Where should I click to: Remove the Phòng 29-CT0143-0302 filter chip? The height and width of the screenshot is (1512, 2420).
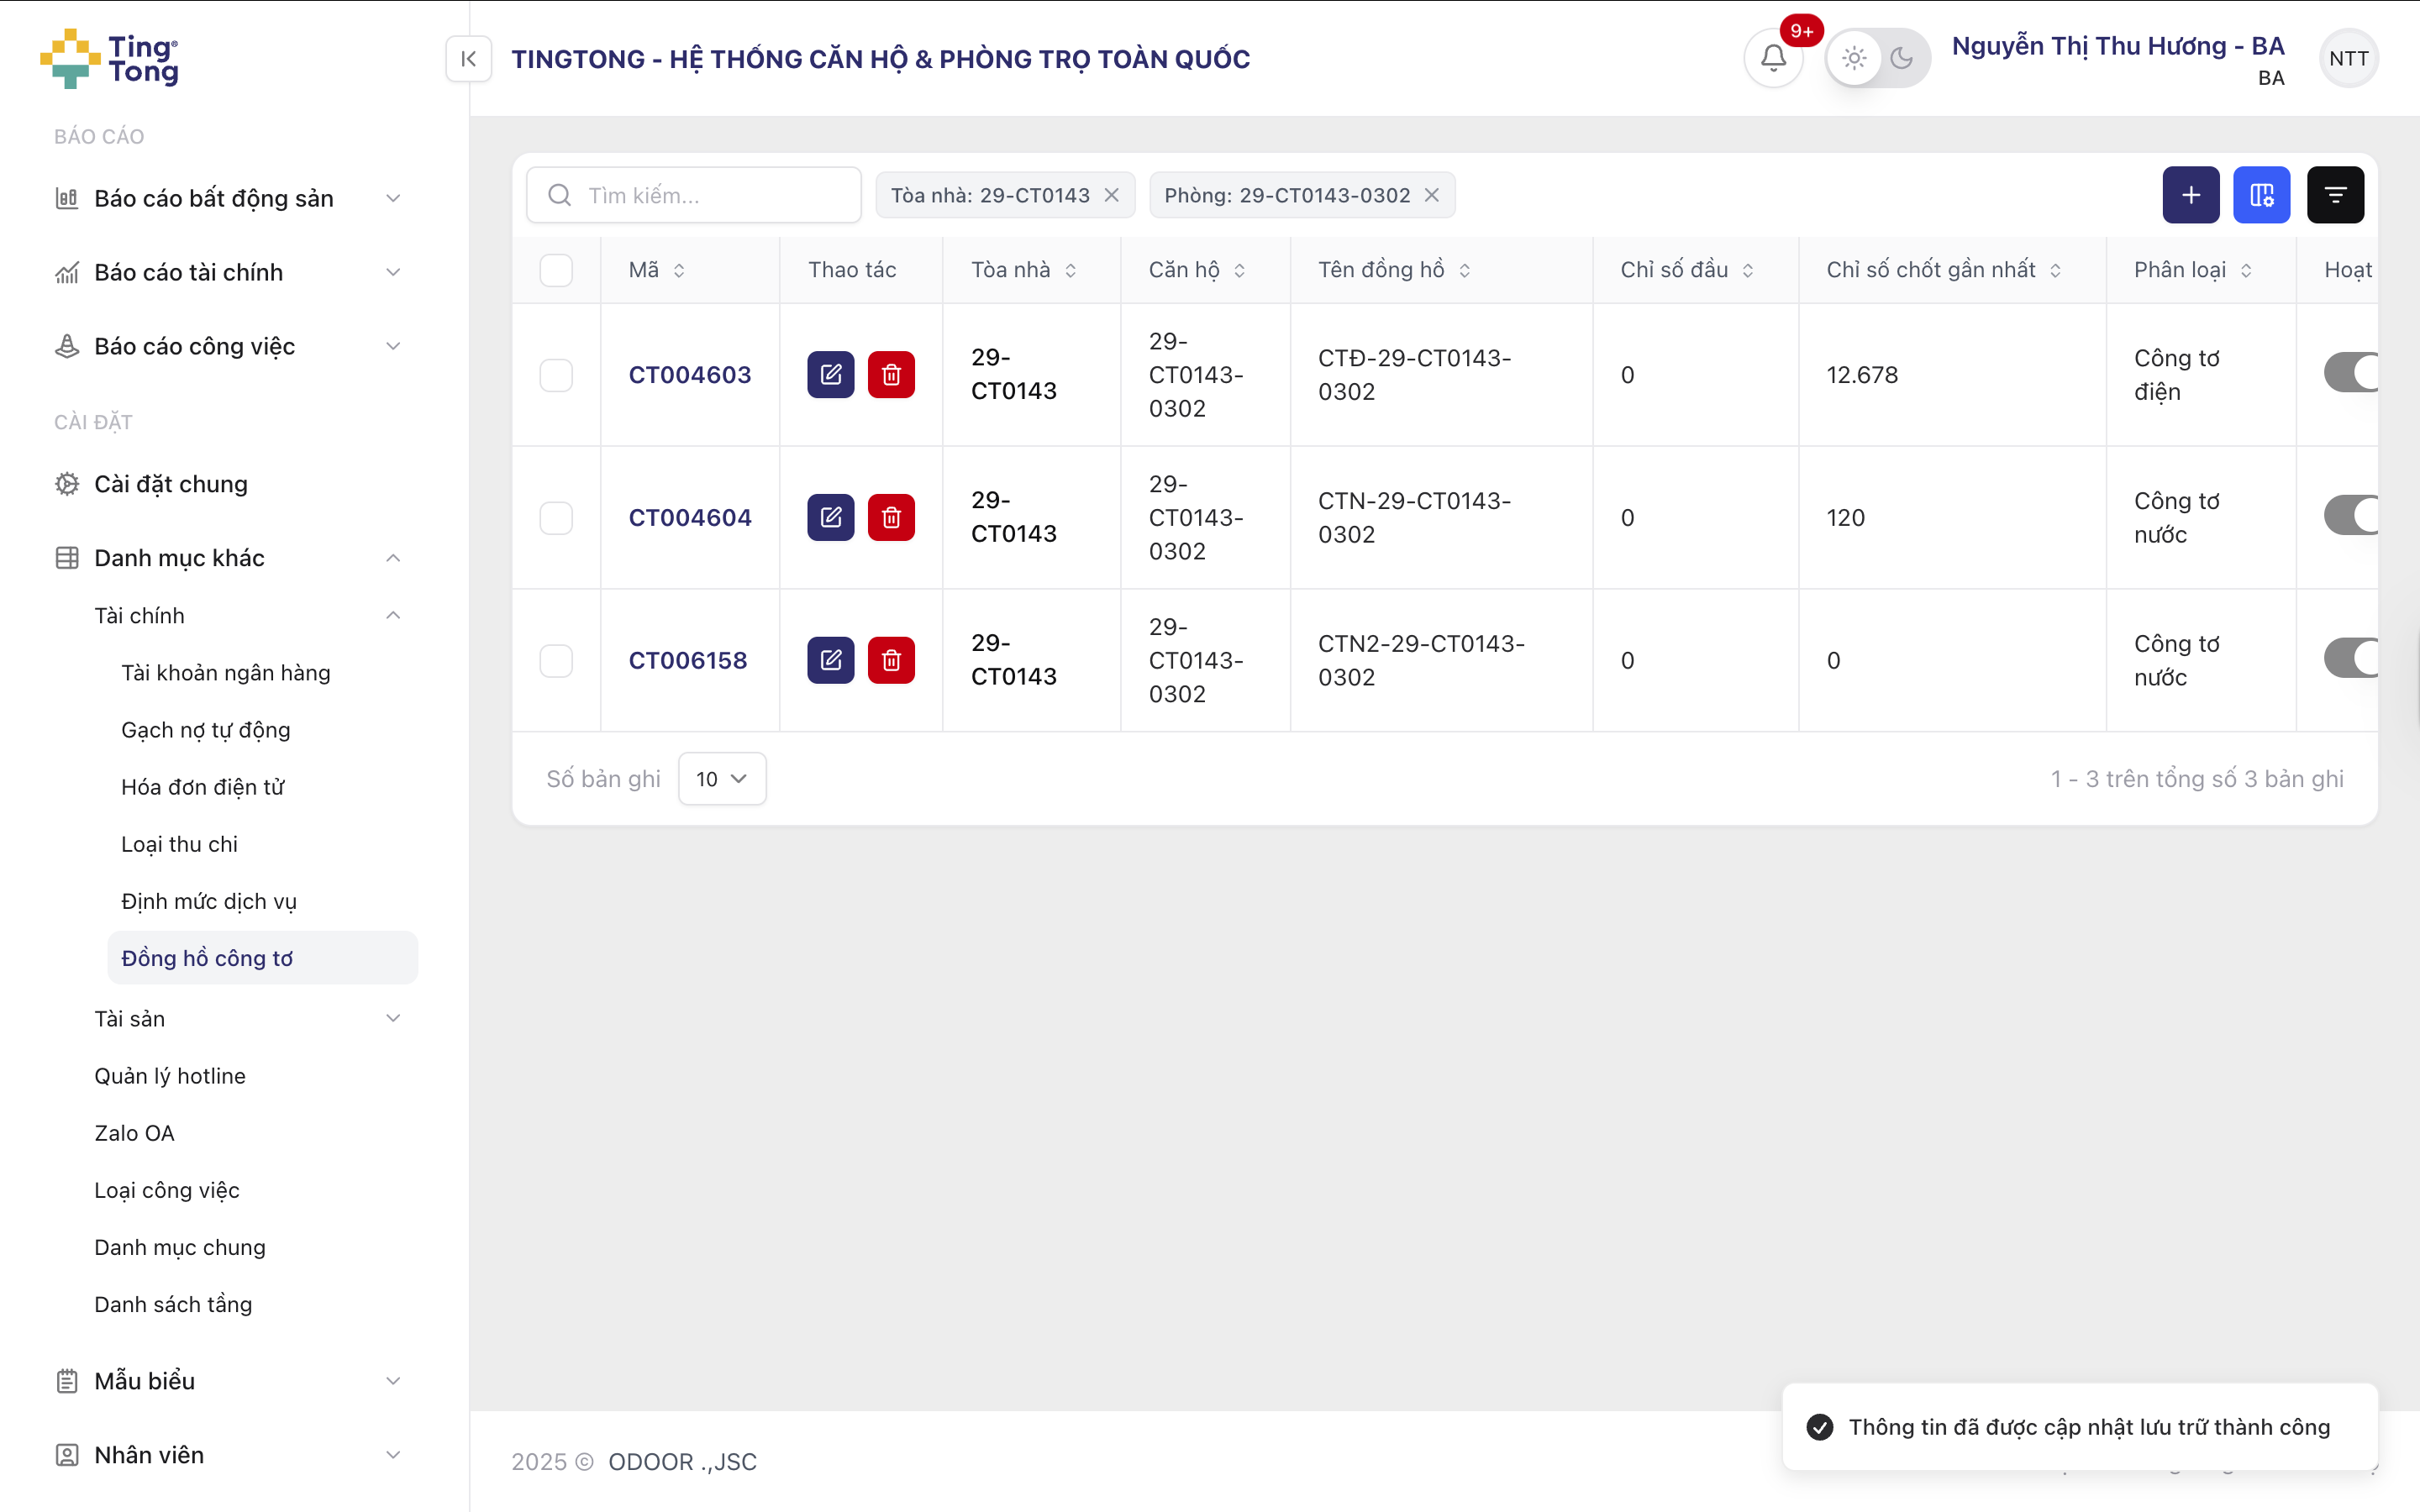[1432, 195]
